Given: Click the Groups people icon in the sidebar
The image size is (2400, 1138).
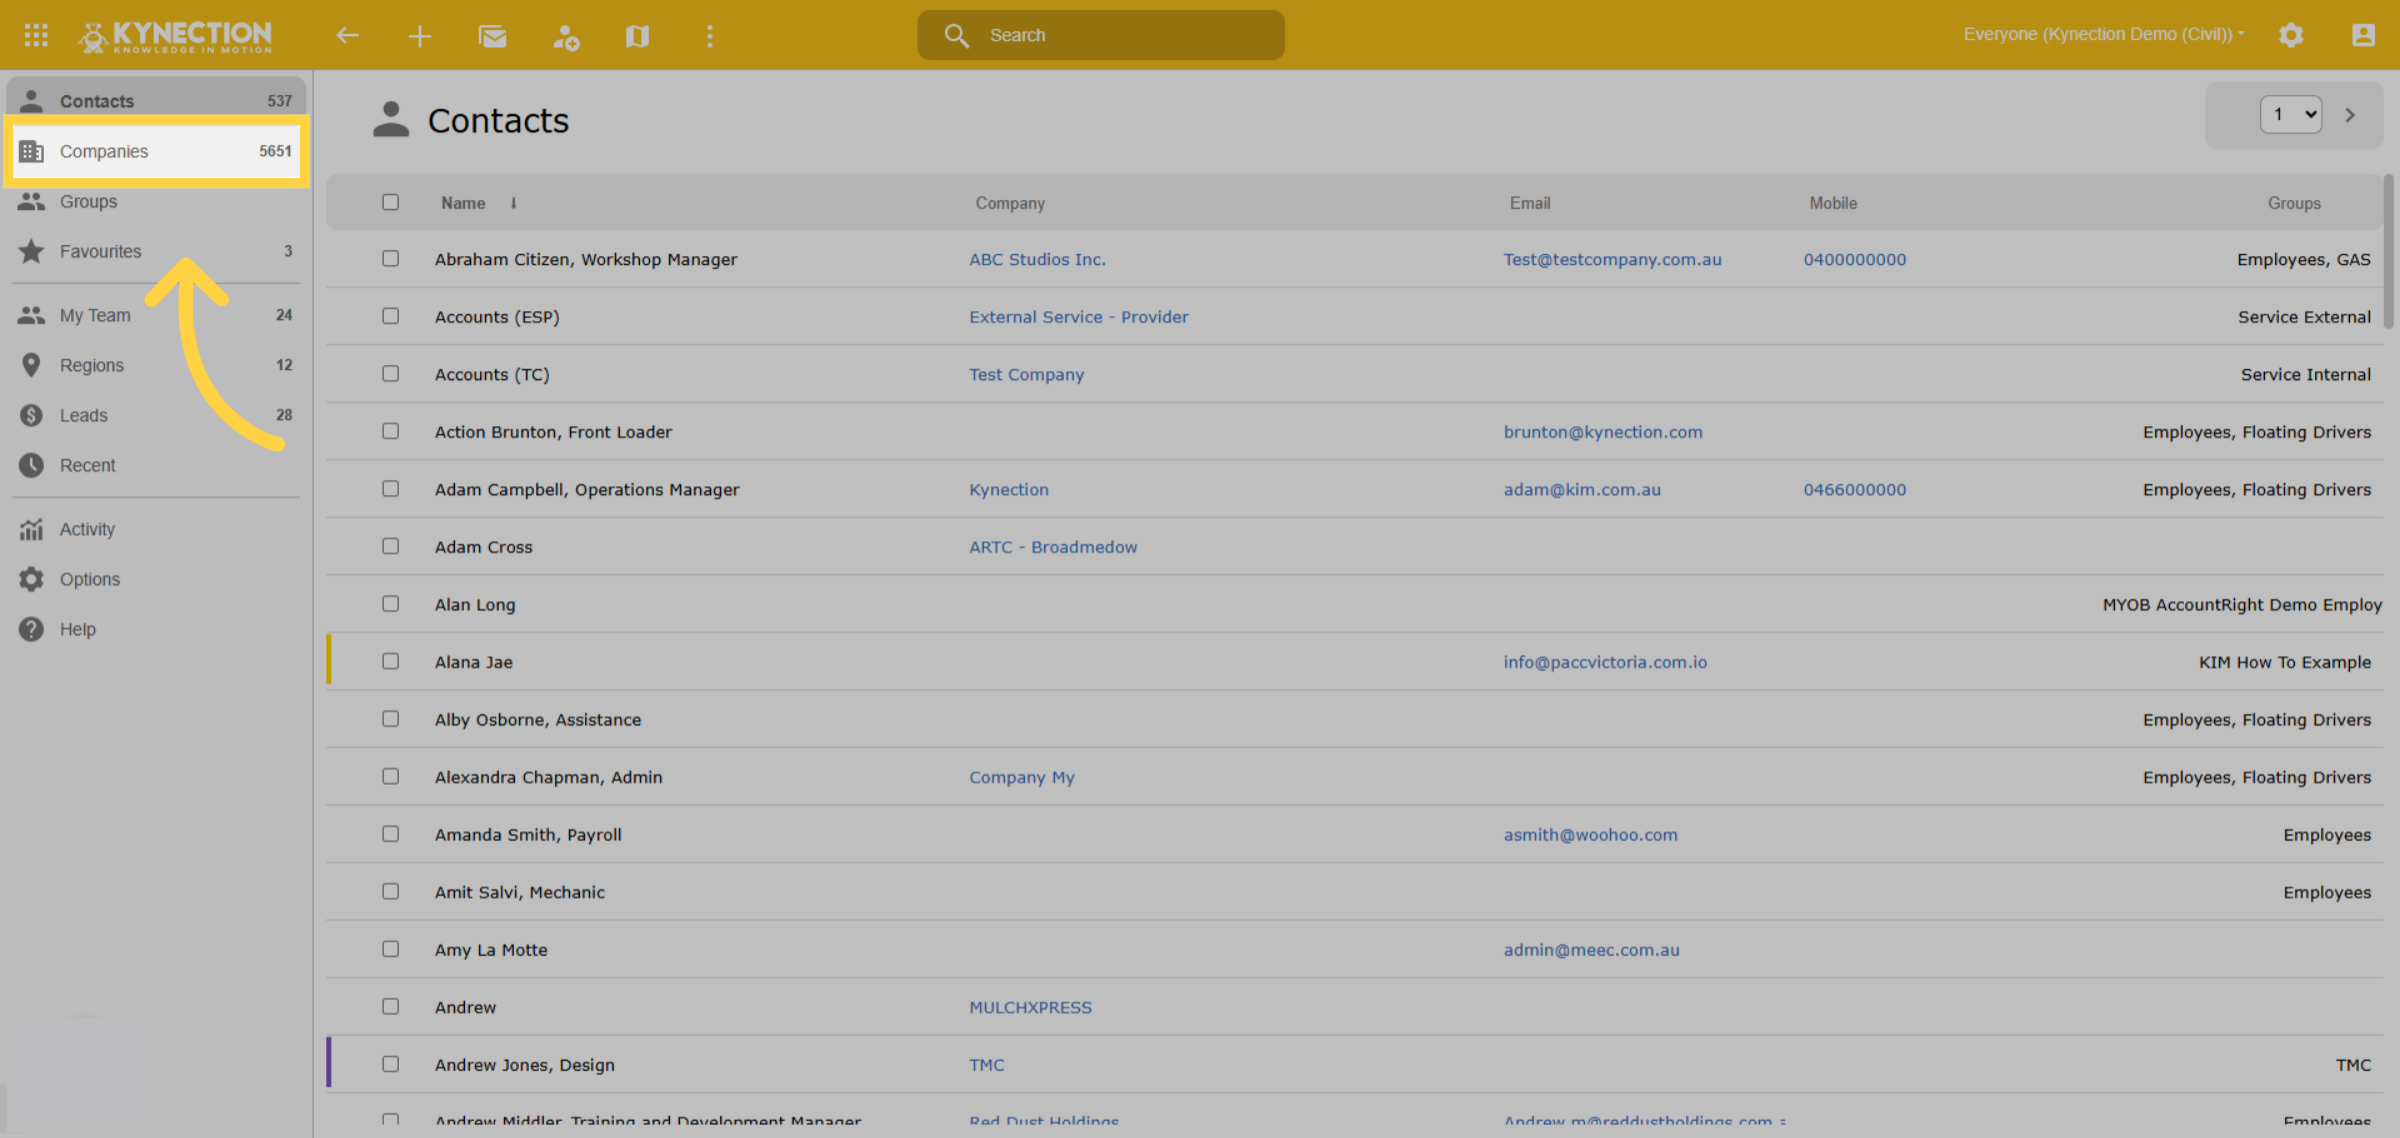Looking at the screenshot, I should click(31, 201).
